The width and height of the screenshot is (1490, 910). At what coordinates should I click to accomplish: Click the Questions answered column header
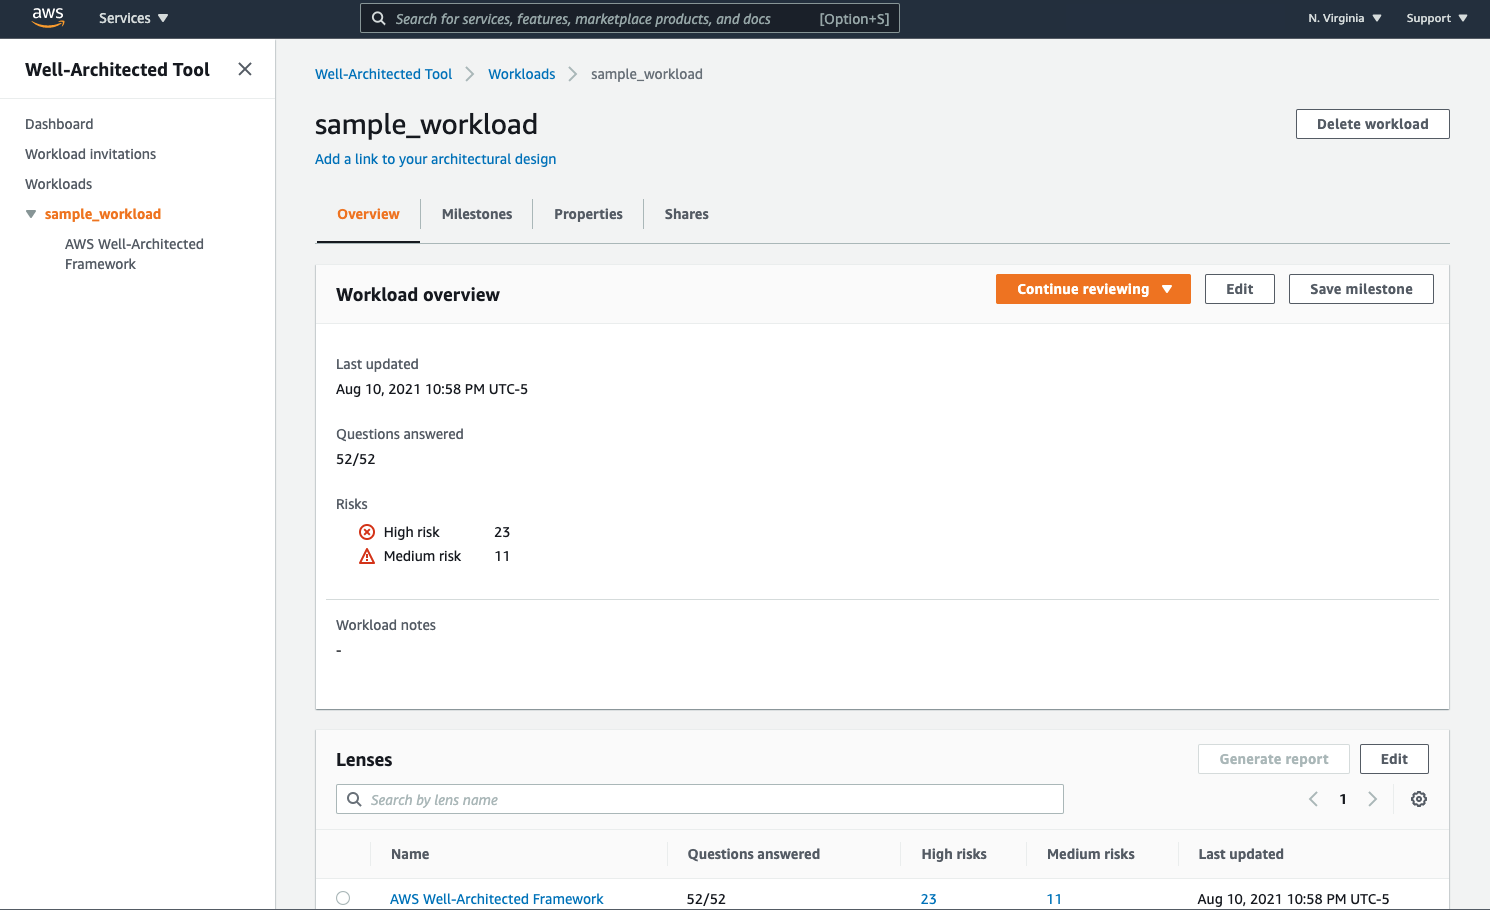753,854
